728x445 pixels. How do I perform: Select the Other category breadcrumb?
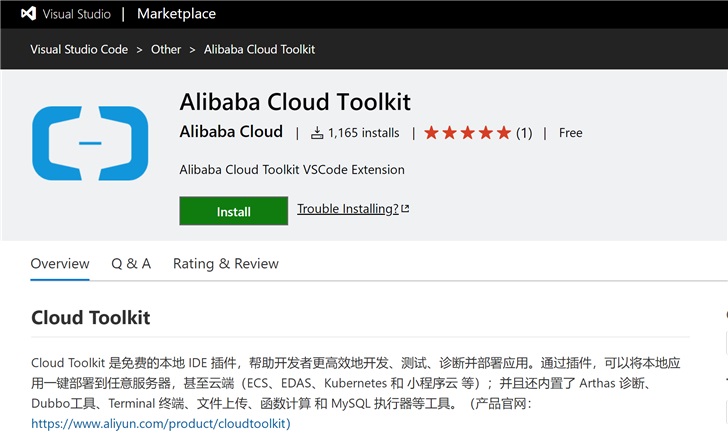point(166,49)
